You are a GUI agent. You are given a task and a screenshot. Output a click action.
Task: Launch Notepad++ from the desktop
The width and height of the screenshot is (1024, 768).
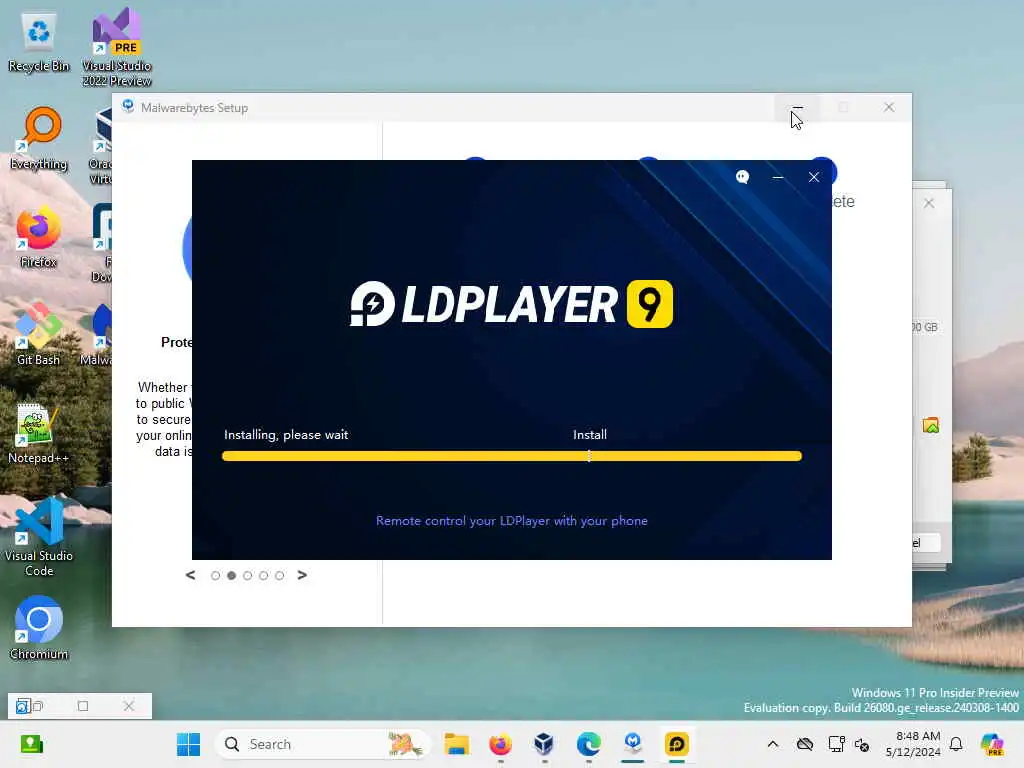39,434
